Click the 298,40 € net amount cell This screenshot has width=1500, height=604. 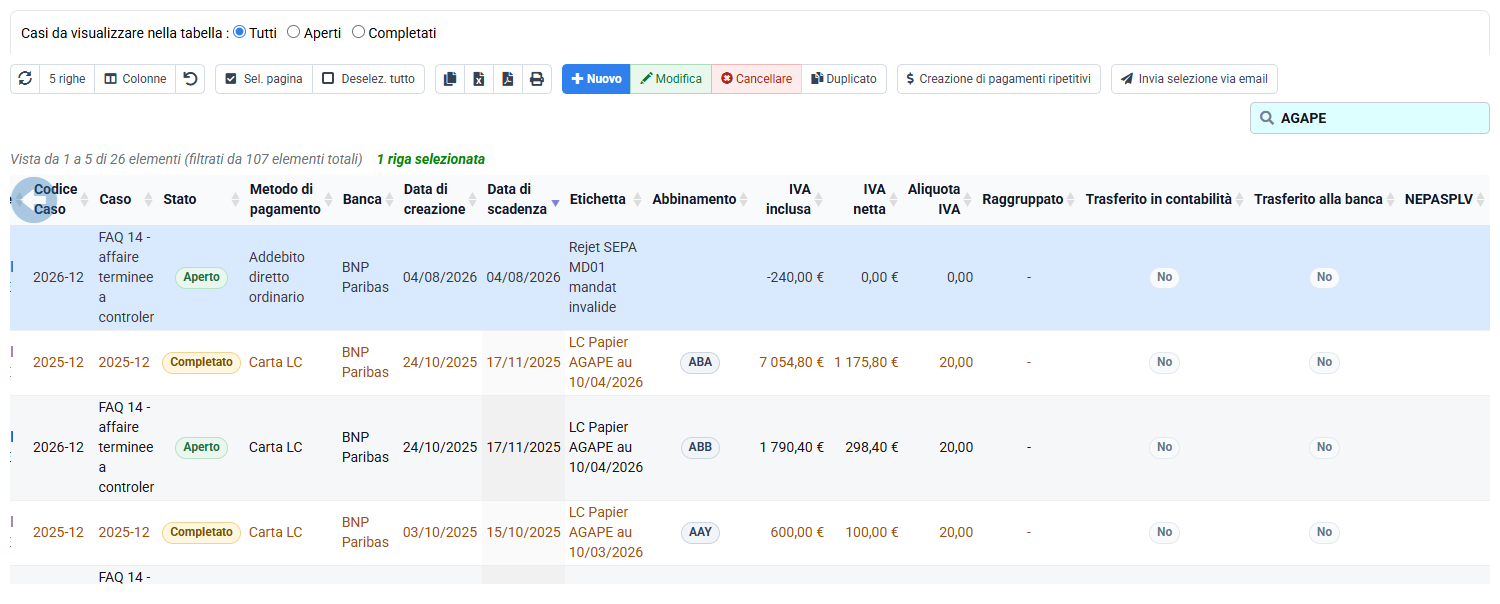point(872,447)
